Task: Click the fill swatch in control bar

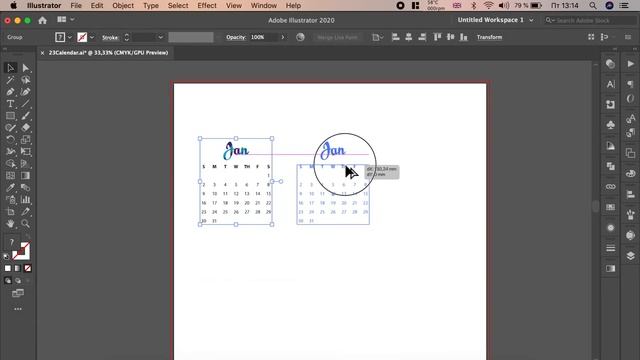Action: 60,37
